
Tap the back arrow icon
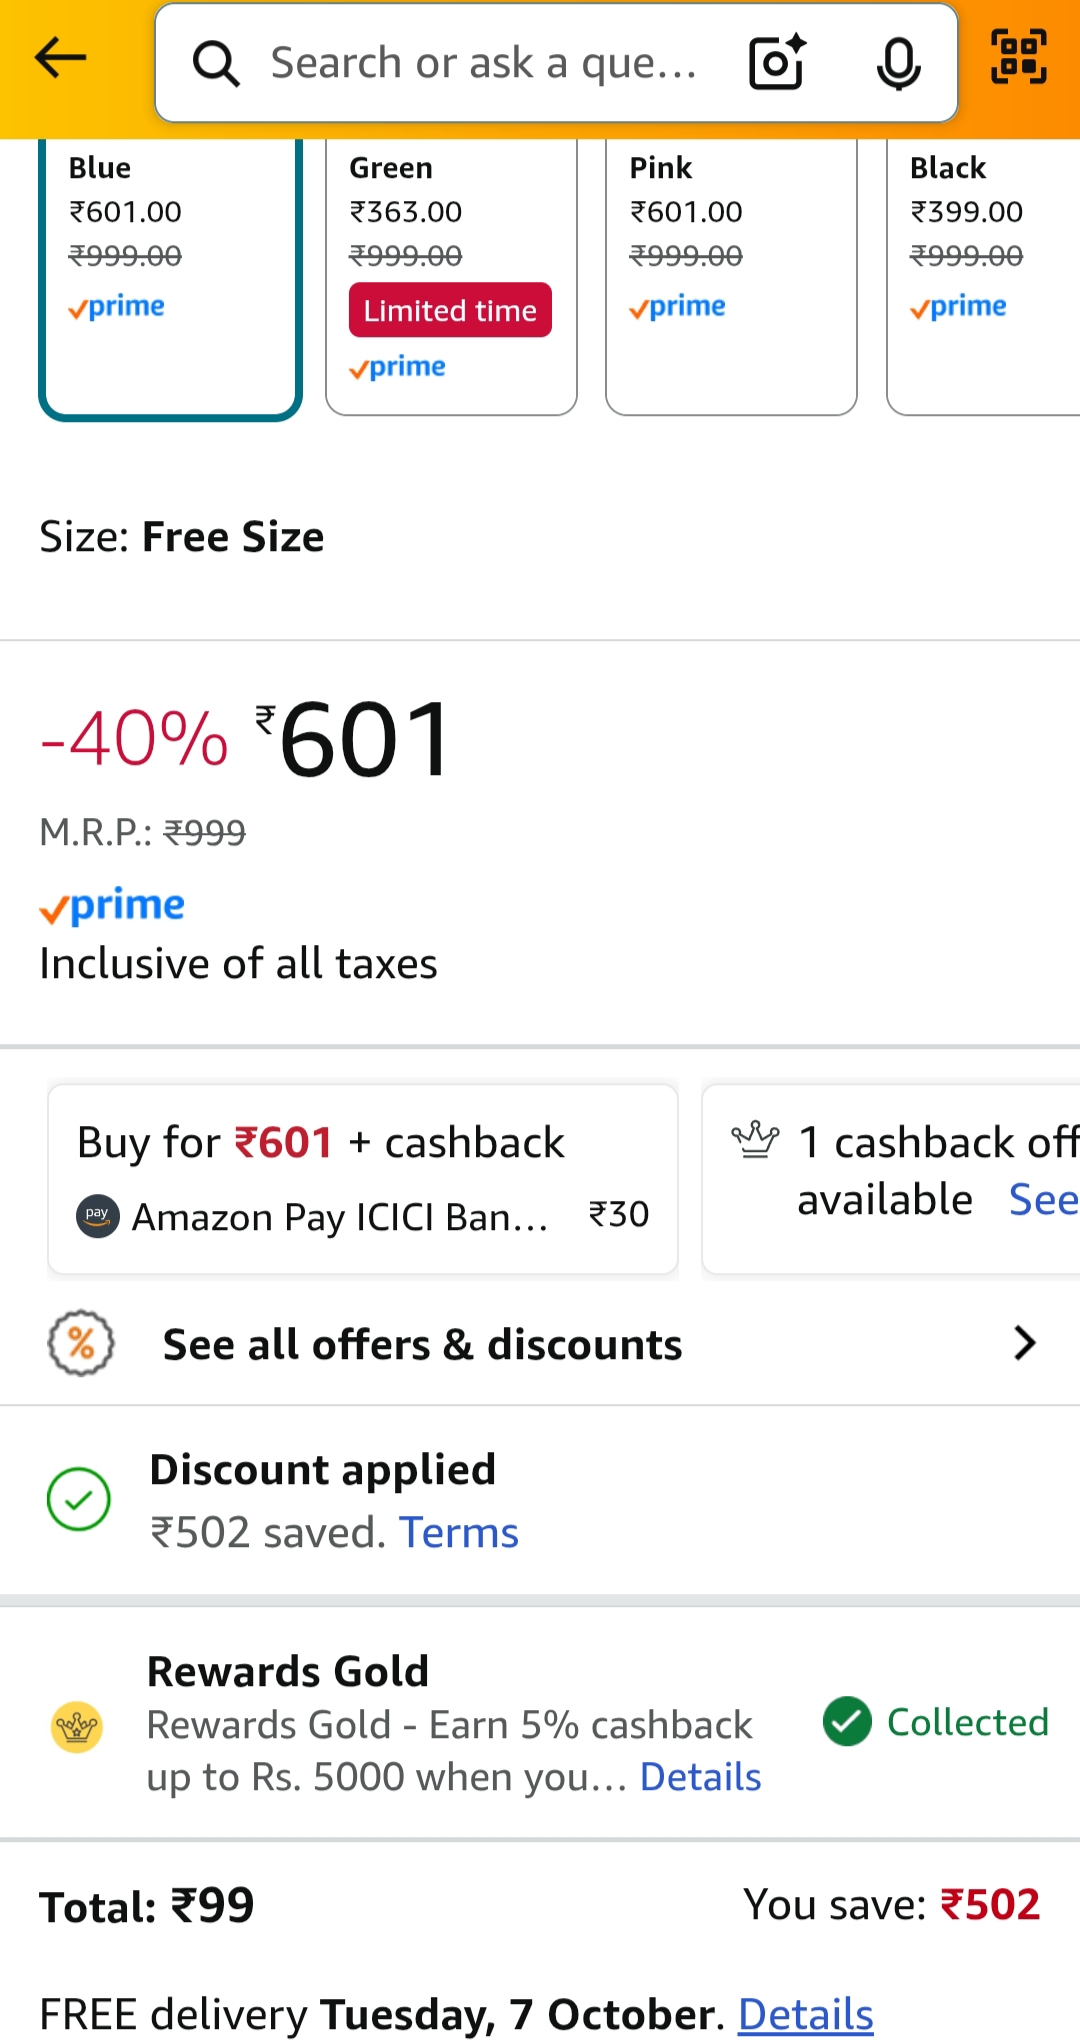pyautogui.click(x=60, y=60)
